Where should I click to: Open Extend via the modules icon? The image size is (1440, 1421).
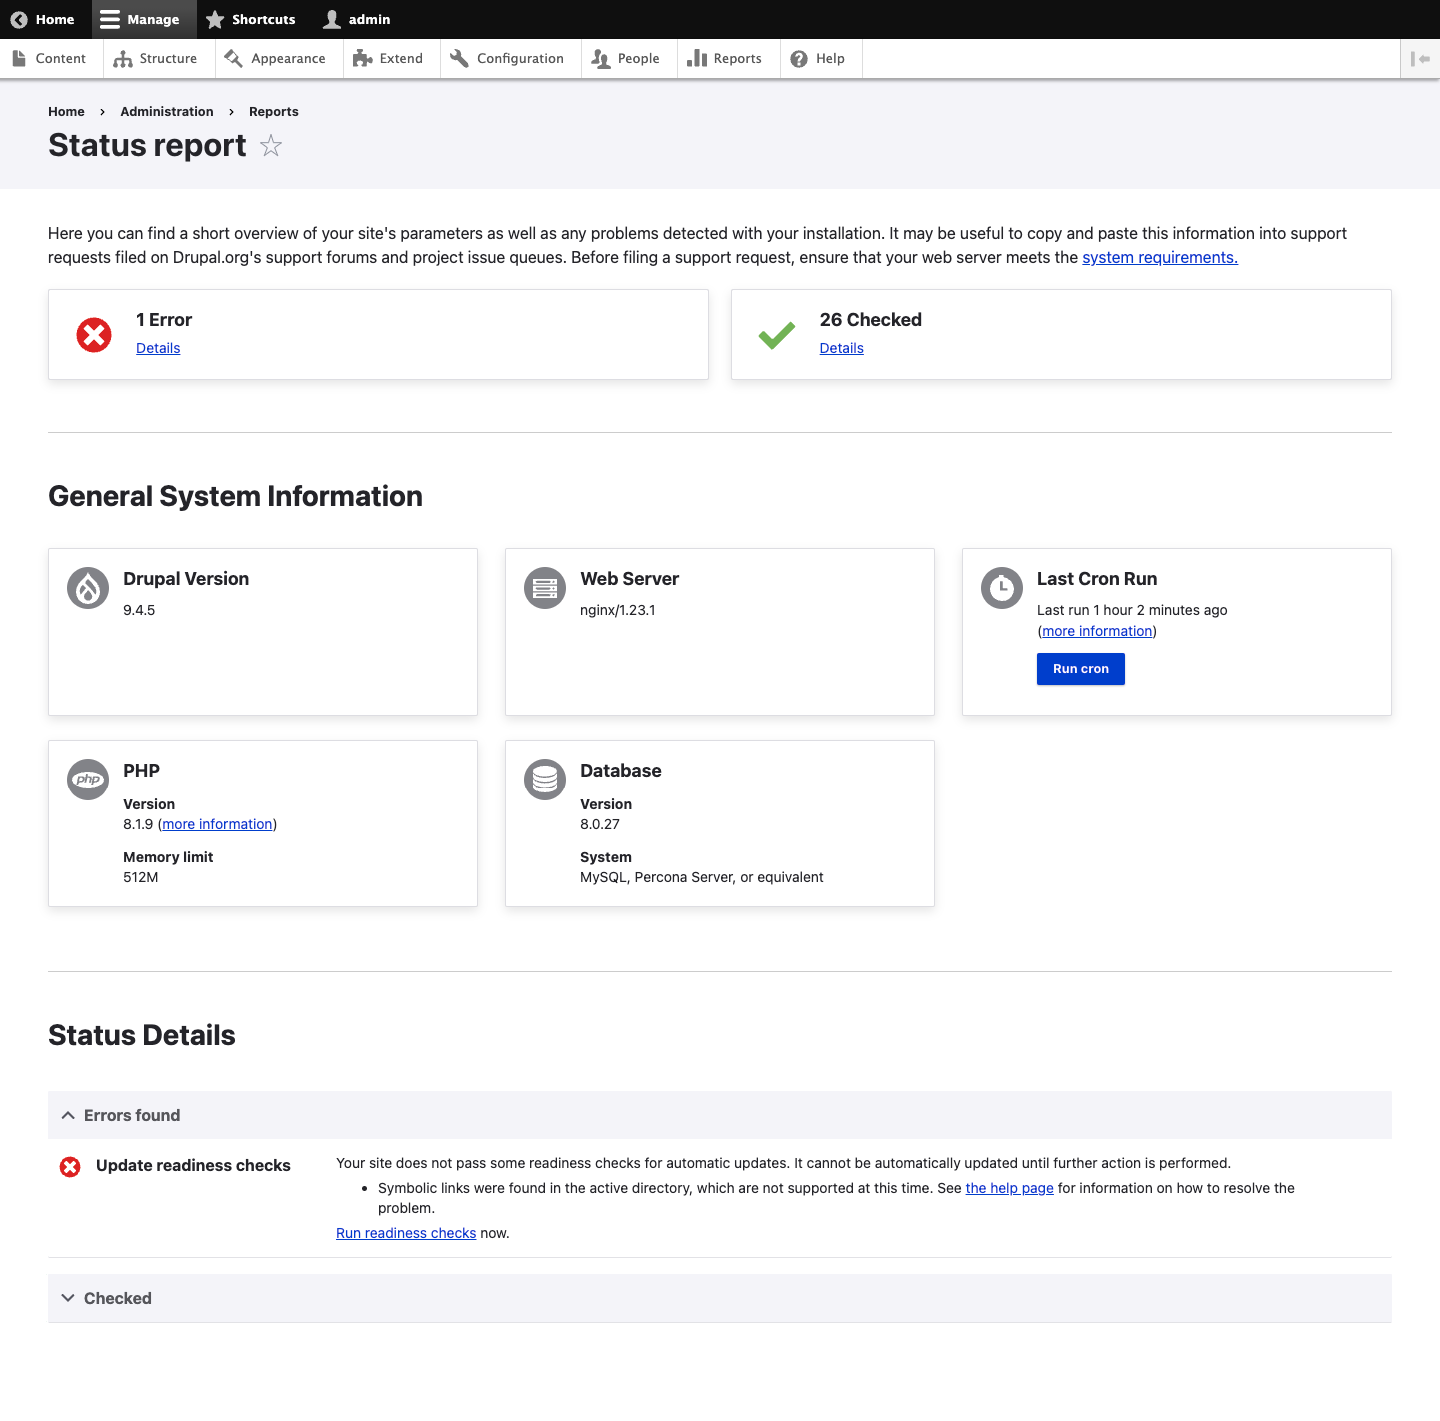point(360,58)
